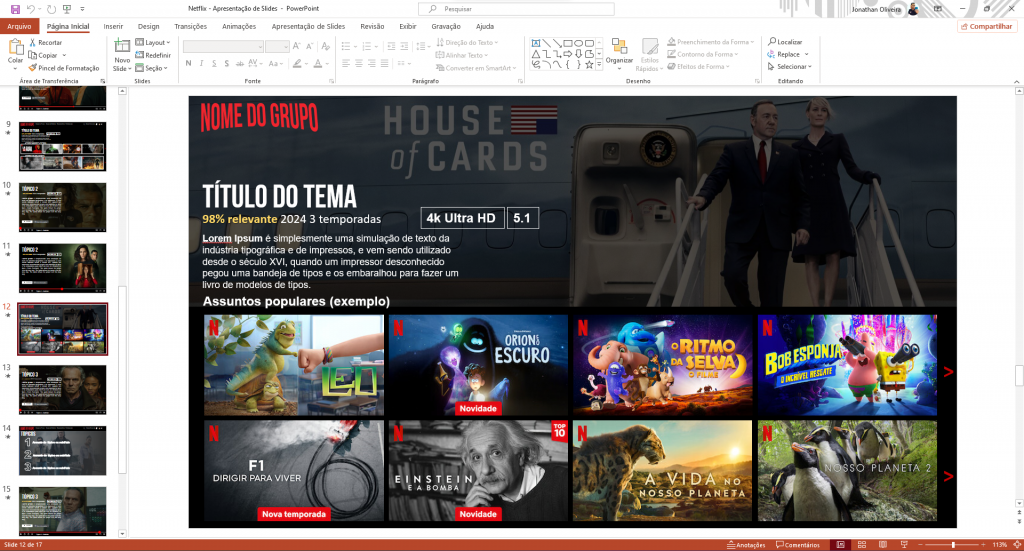Click the Selecionar cursor icon
This screenshot has width=1024, height=551.
771,67
